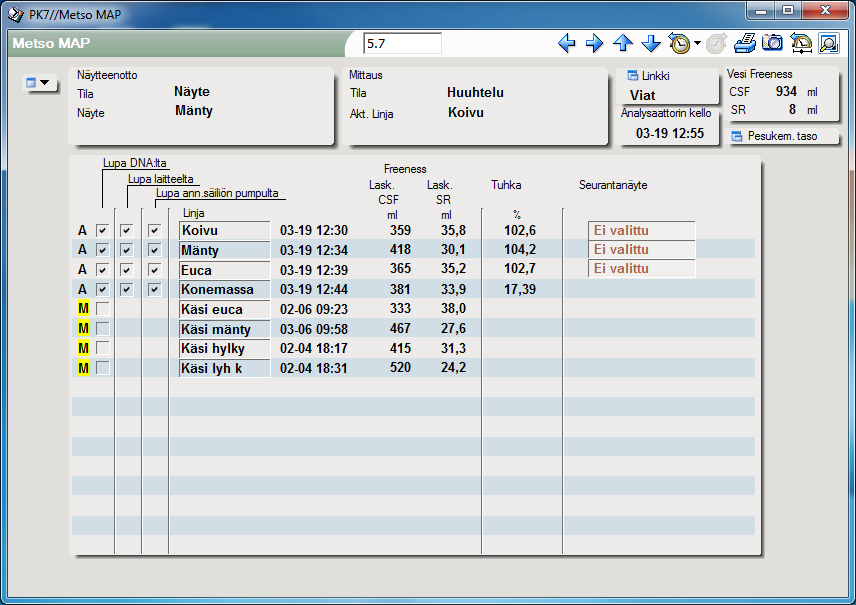Click the page number field showing 5.7
Screen dimensions: 856x605
[x=402, y=44]
